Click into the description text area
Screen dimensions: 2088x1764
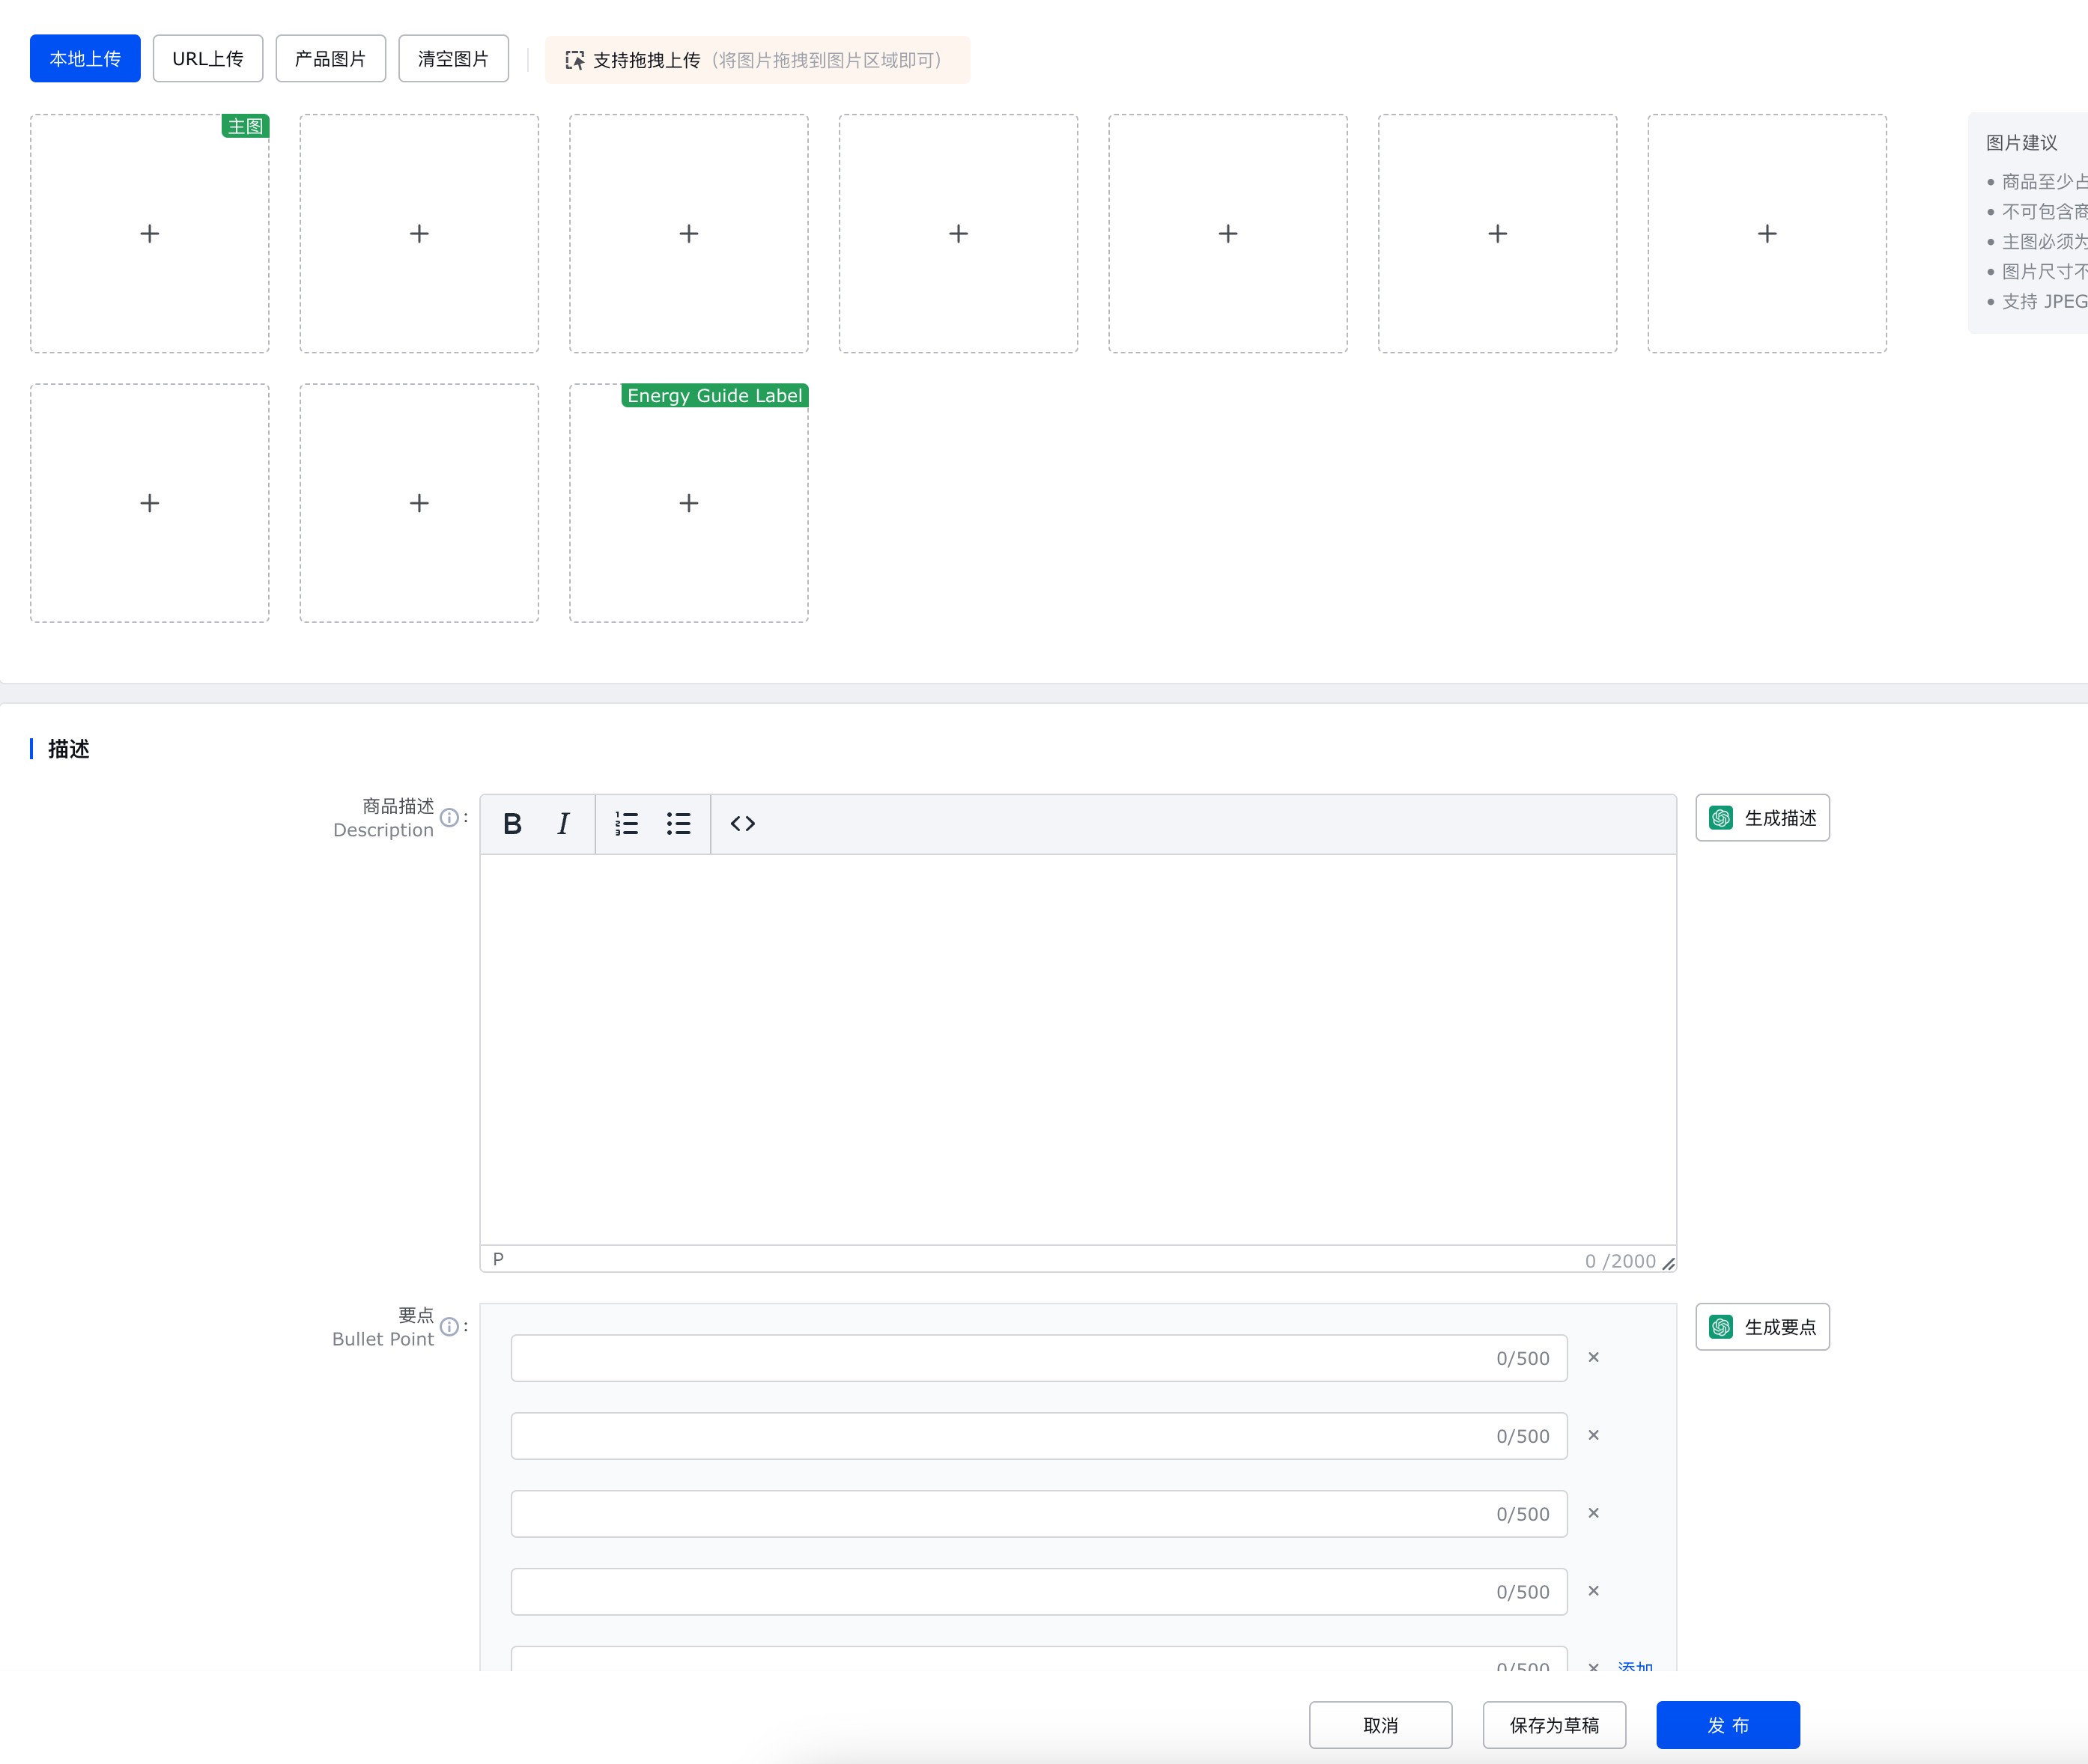[x=1077, y=1048]
